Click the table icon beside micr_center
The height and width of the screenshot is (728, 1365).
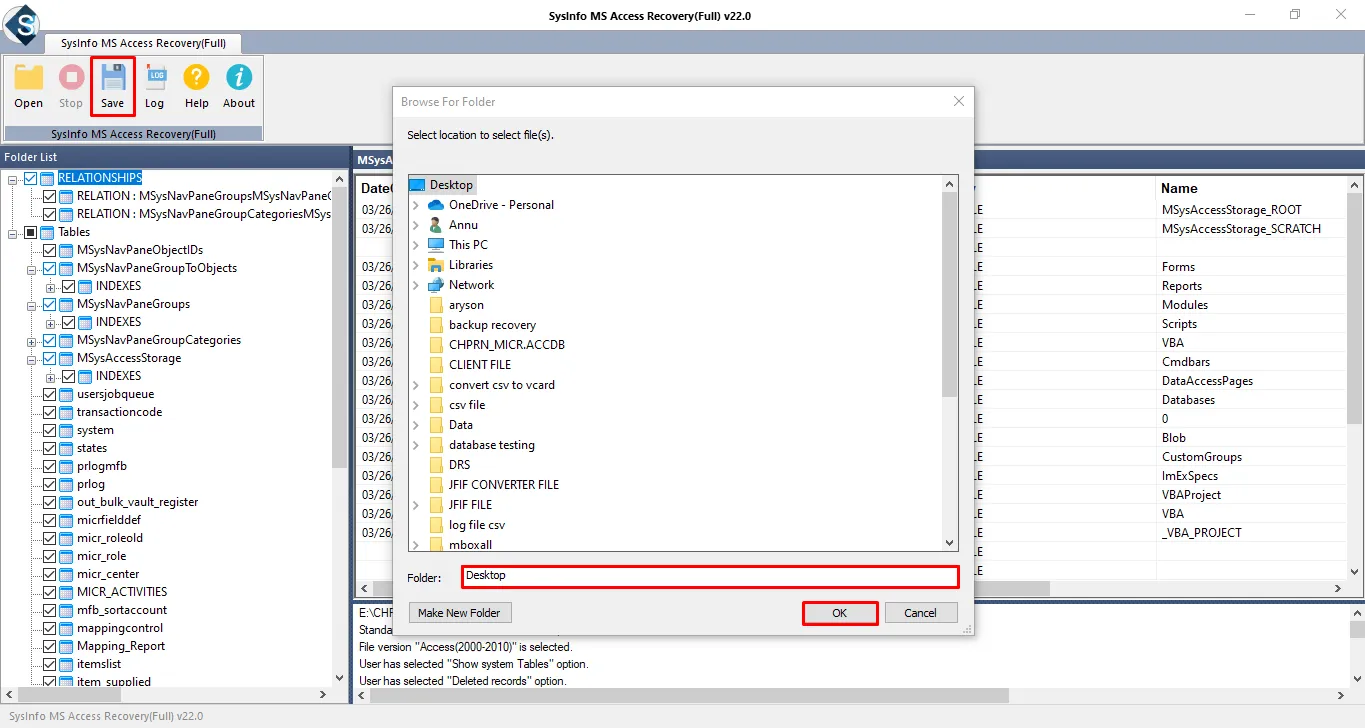point(66,574)
